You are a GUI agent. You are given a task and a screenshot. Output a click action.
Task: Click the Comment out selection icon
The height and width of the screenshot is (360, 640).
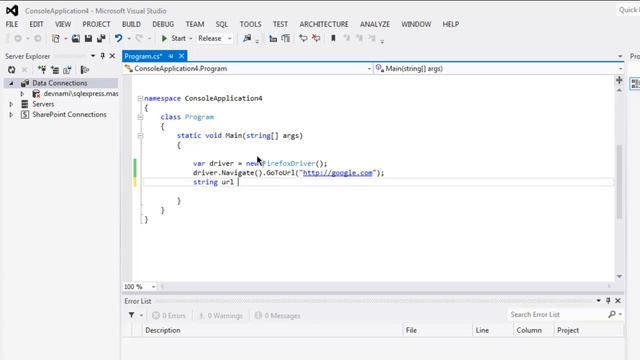[303, 38]
